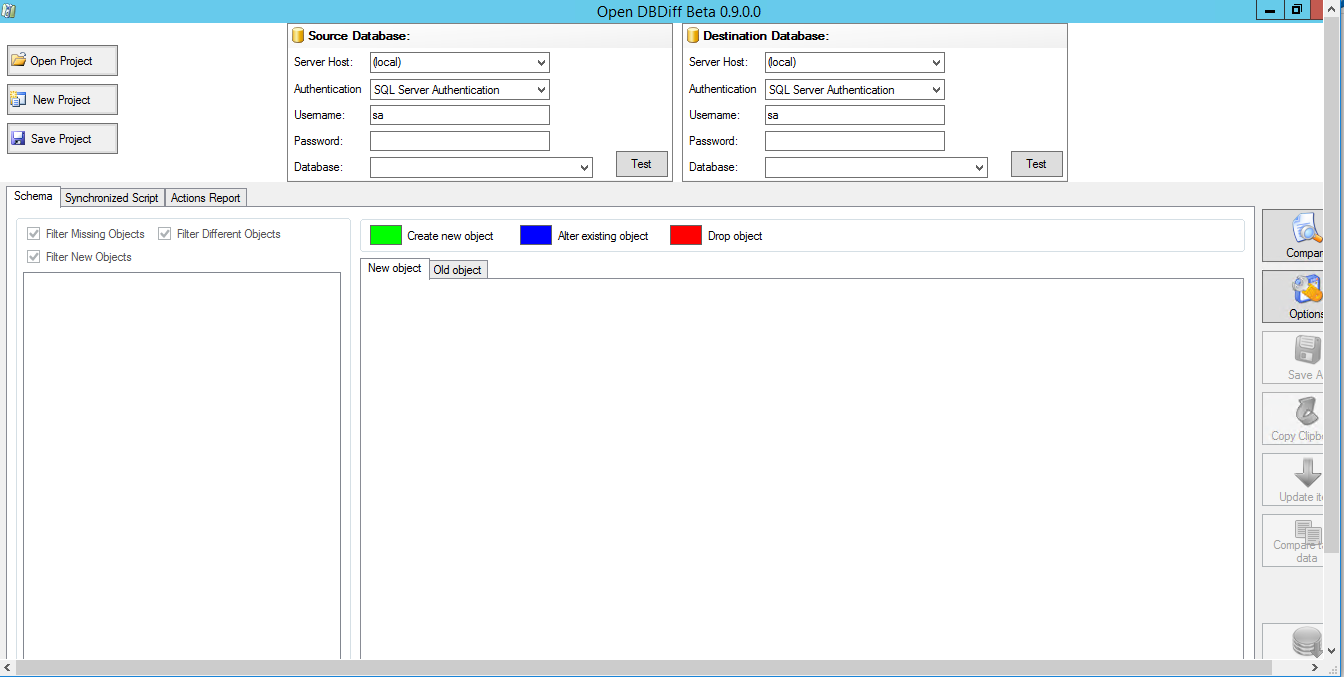Open Destination Authentication dropdown

click(935, 90)
